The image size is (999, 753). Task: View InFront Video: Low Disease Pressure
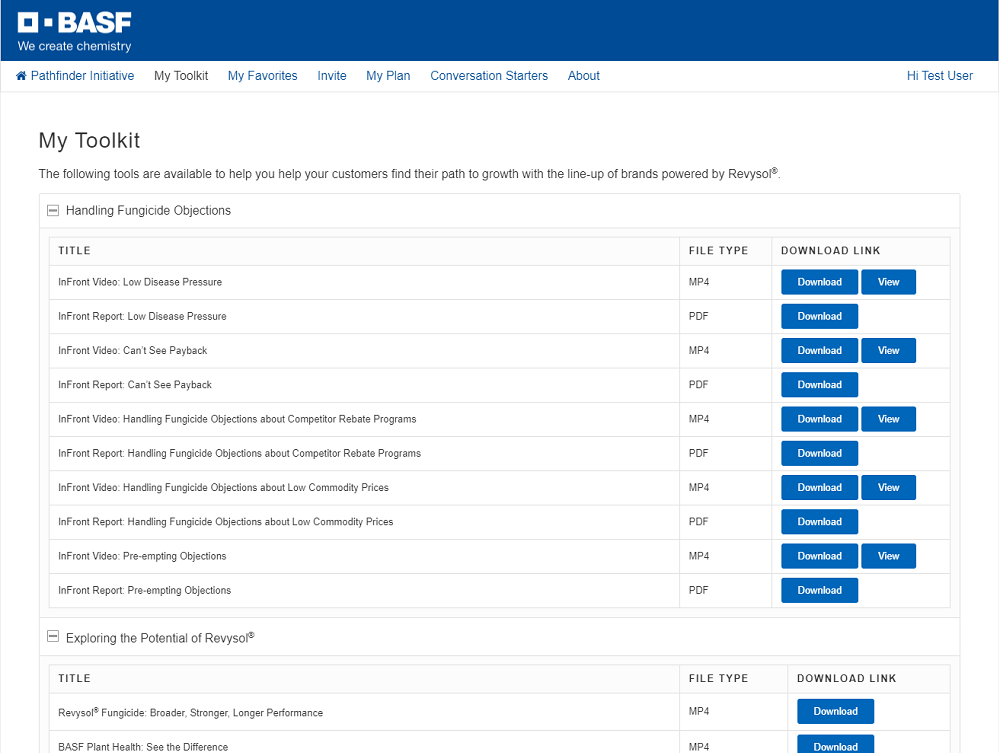(888, 282)
